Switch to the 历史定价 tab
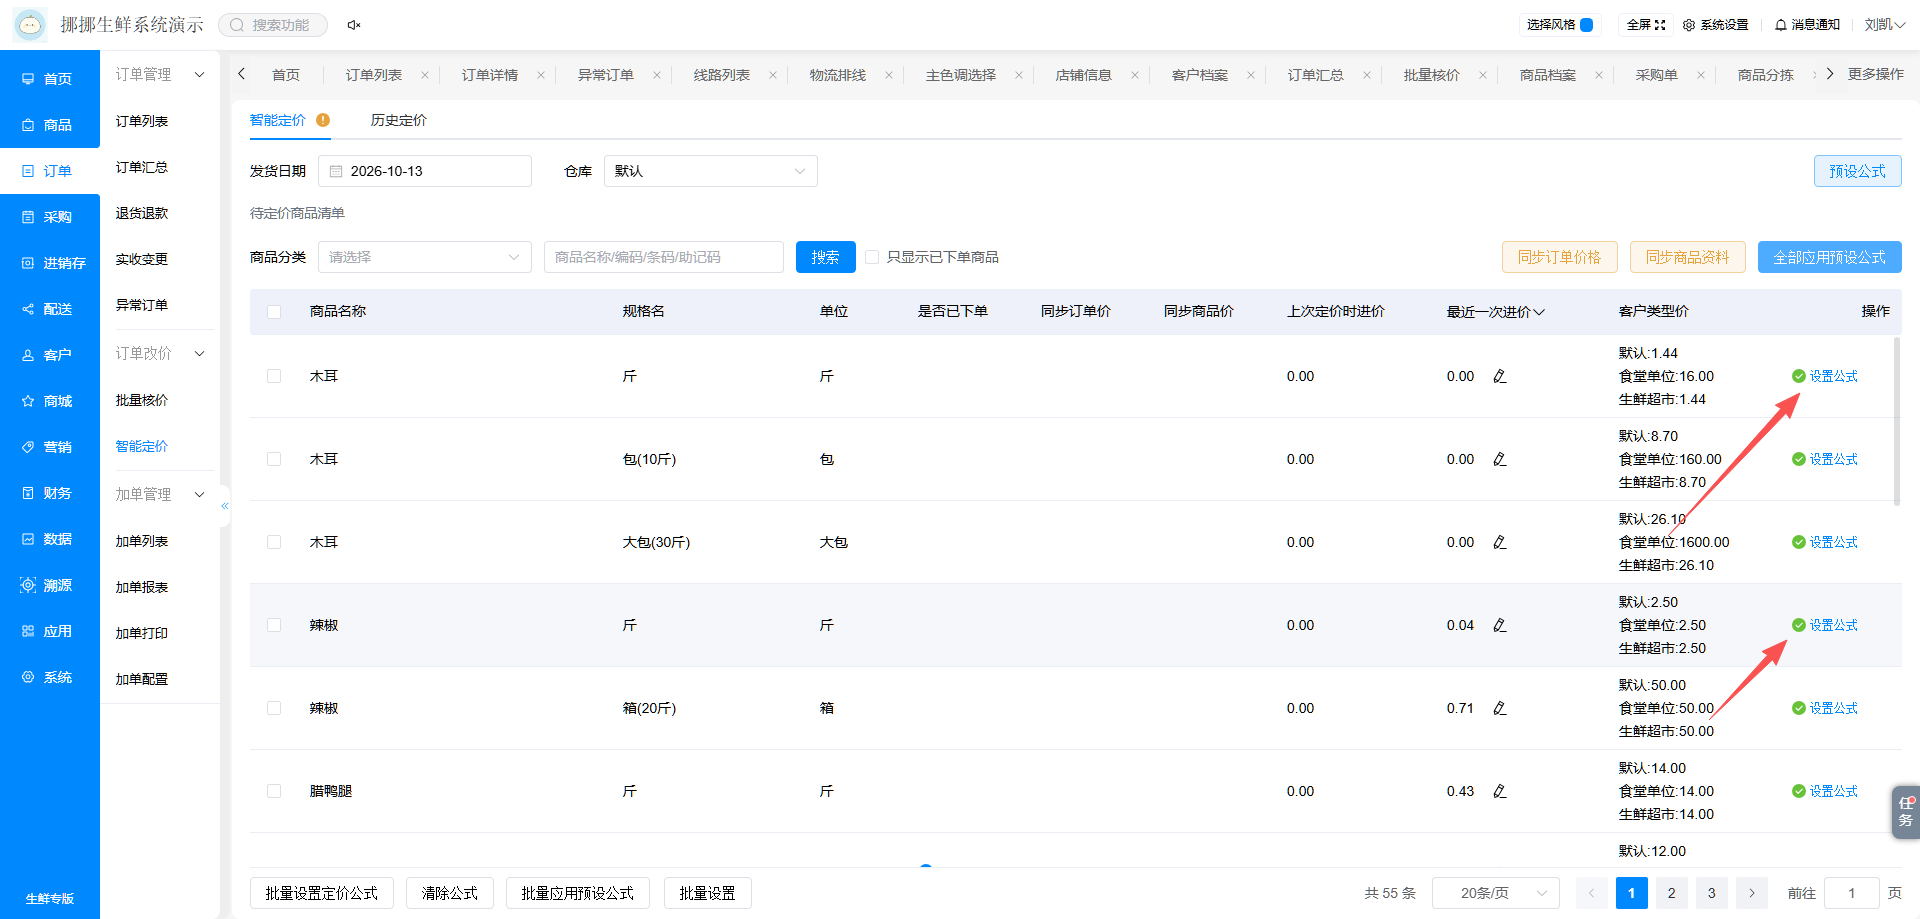 click(x=398, y=120)
